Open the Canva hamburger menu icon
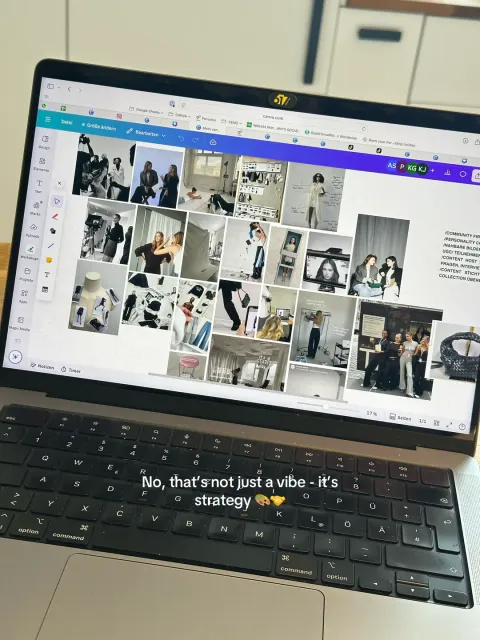Screen dimensions: 480x640 pyautogui.click(x=48, y=119)
